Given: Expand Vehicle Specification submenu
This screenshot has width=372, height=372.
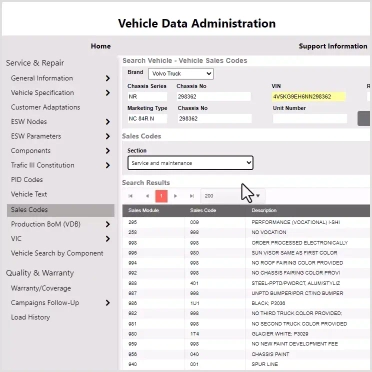Looking at the screenshot, I should point(108,93).
